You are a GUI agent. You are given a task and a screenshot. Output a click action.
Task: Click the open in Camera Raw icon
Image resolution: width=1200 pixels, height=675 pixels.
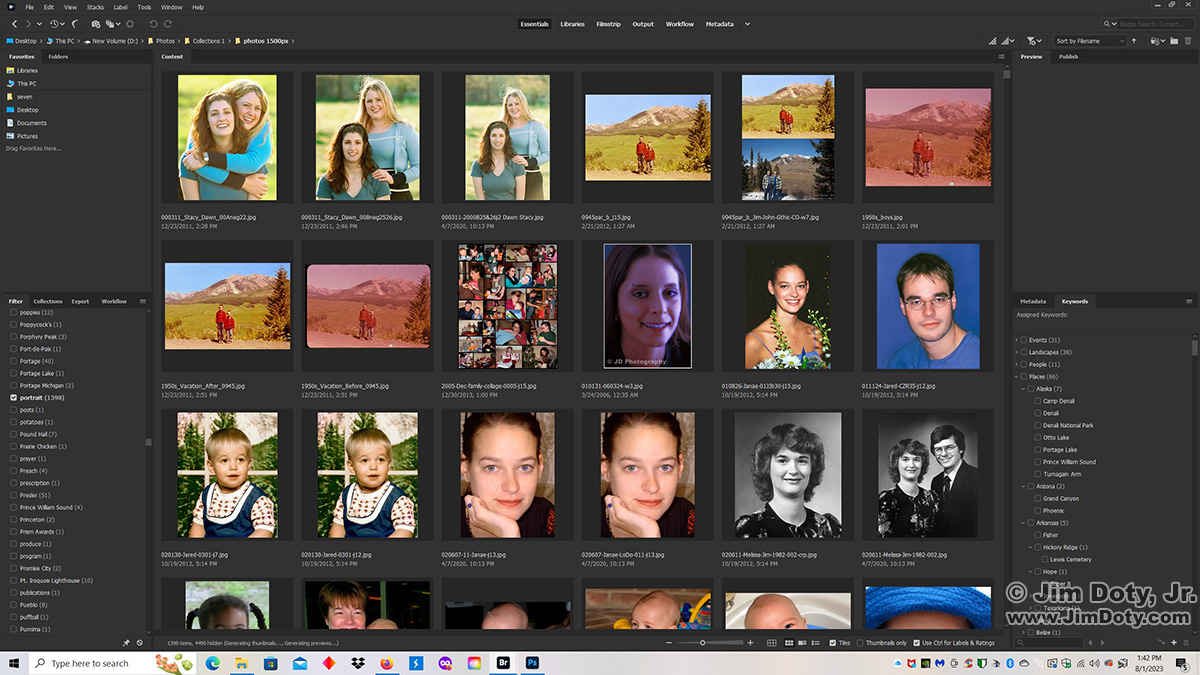point(130,24)
